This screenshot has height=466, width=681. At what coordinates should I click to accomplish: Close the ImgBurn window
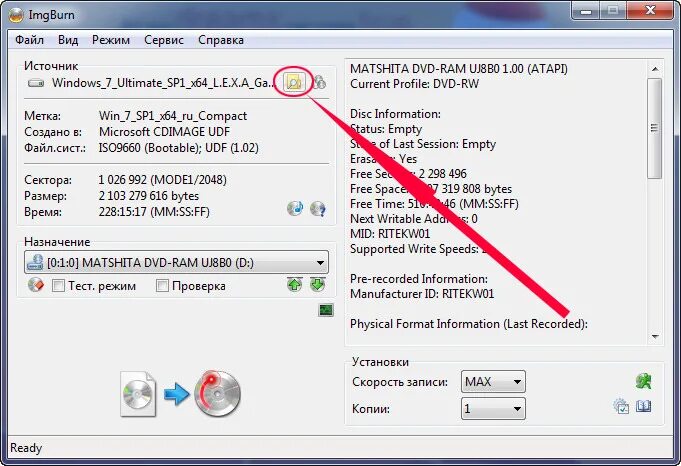pyautogui.click(x=650, y=11)
